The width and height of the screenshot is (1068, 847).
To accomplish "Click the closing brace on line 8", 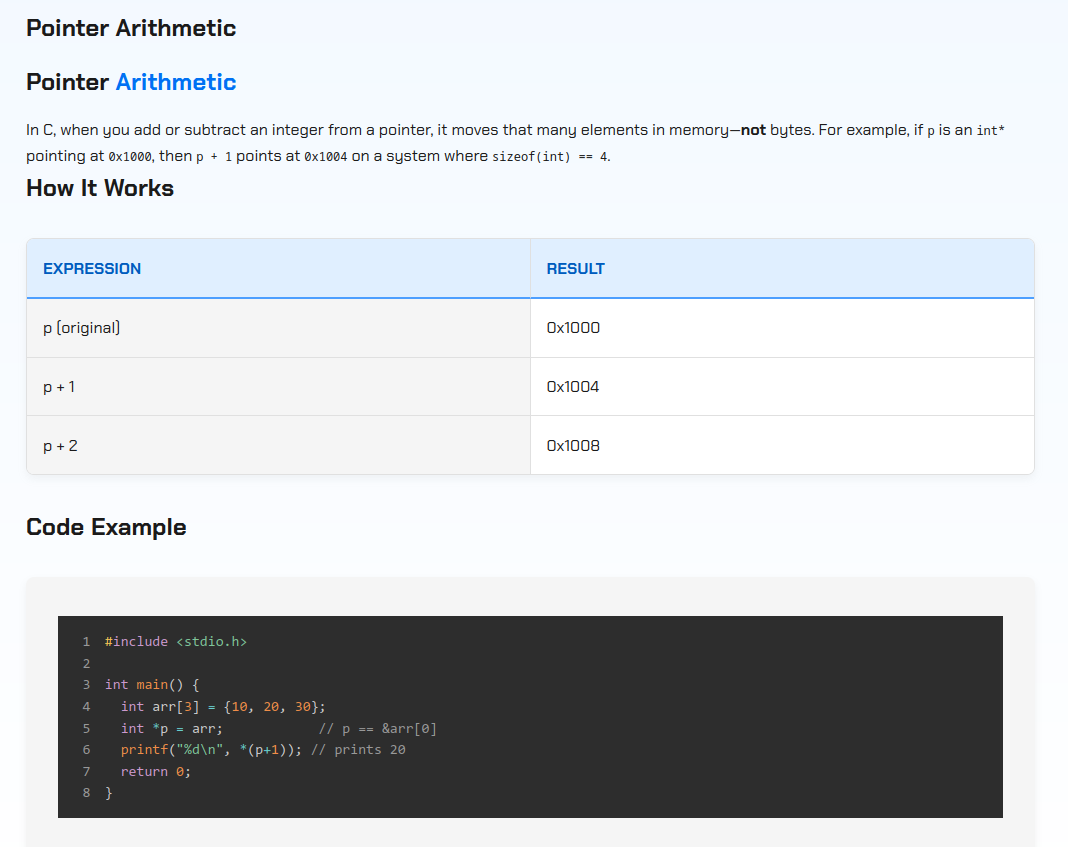I will pos(108,793).
